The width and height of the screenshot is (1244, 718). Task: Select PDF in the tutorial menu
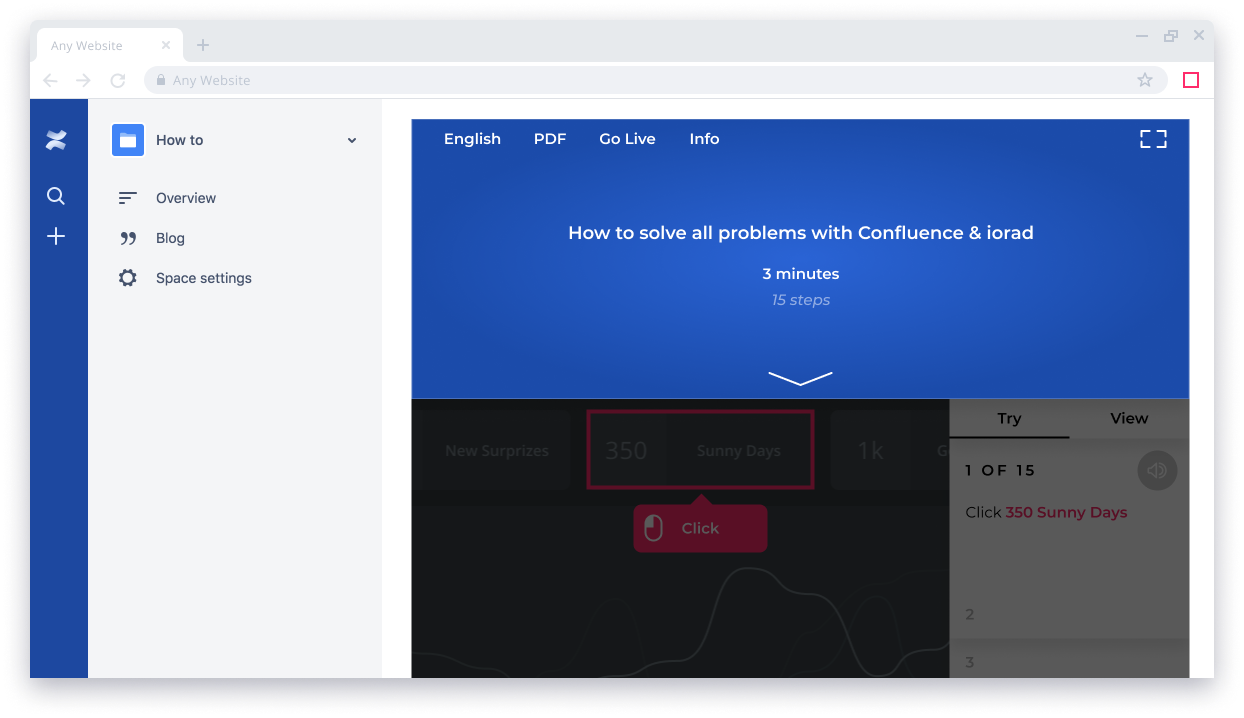[550, 139]
